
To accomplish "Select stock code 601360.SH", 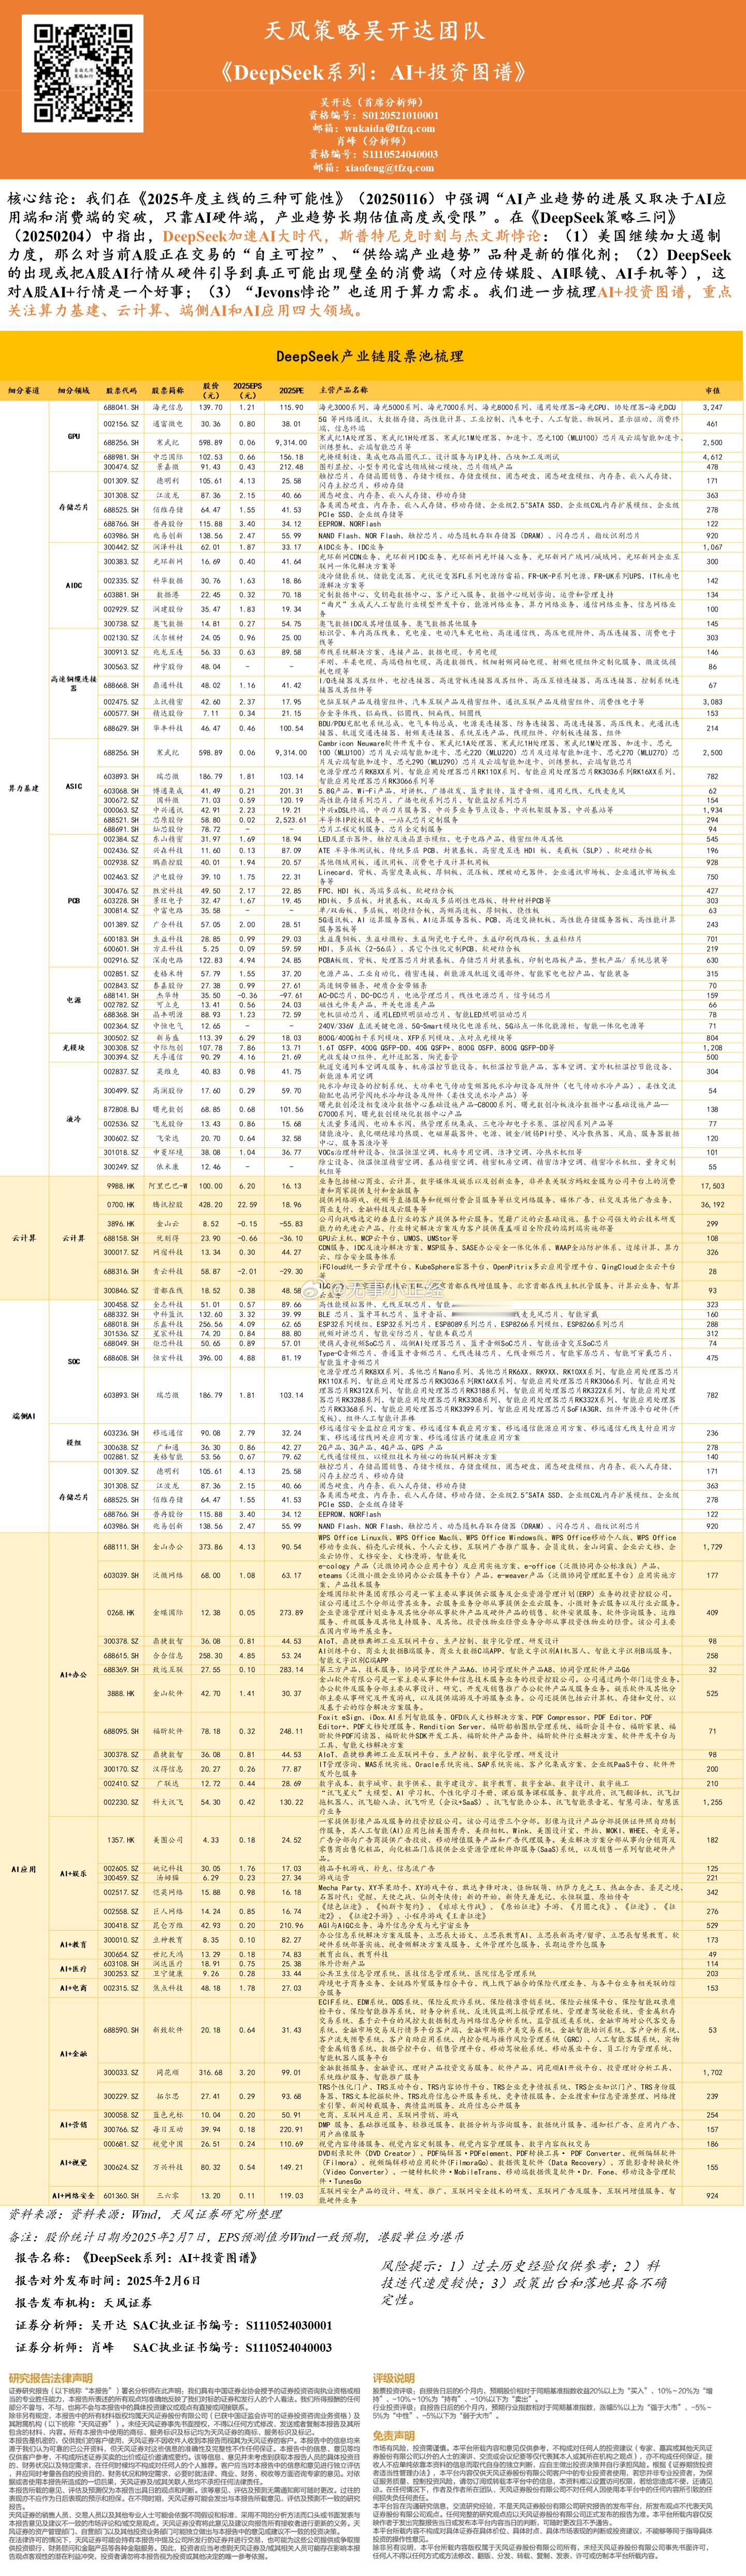I will 121,2196.
